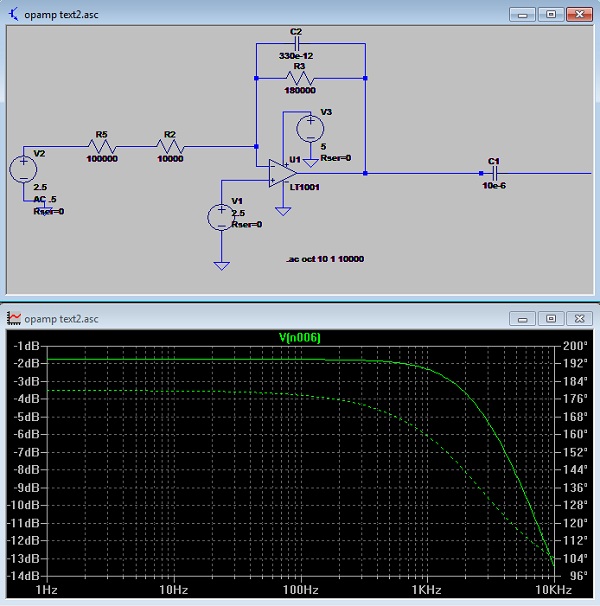
Task: Maximize the schematic window
Action: [x=550, y=15]
